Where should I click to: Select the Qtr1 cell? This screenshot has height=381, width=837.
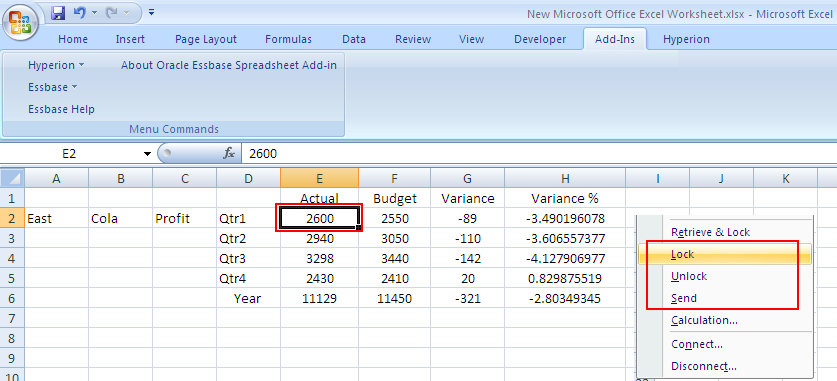click(x=248, y=218)
